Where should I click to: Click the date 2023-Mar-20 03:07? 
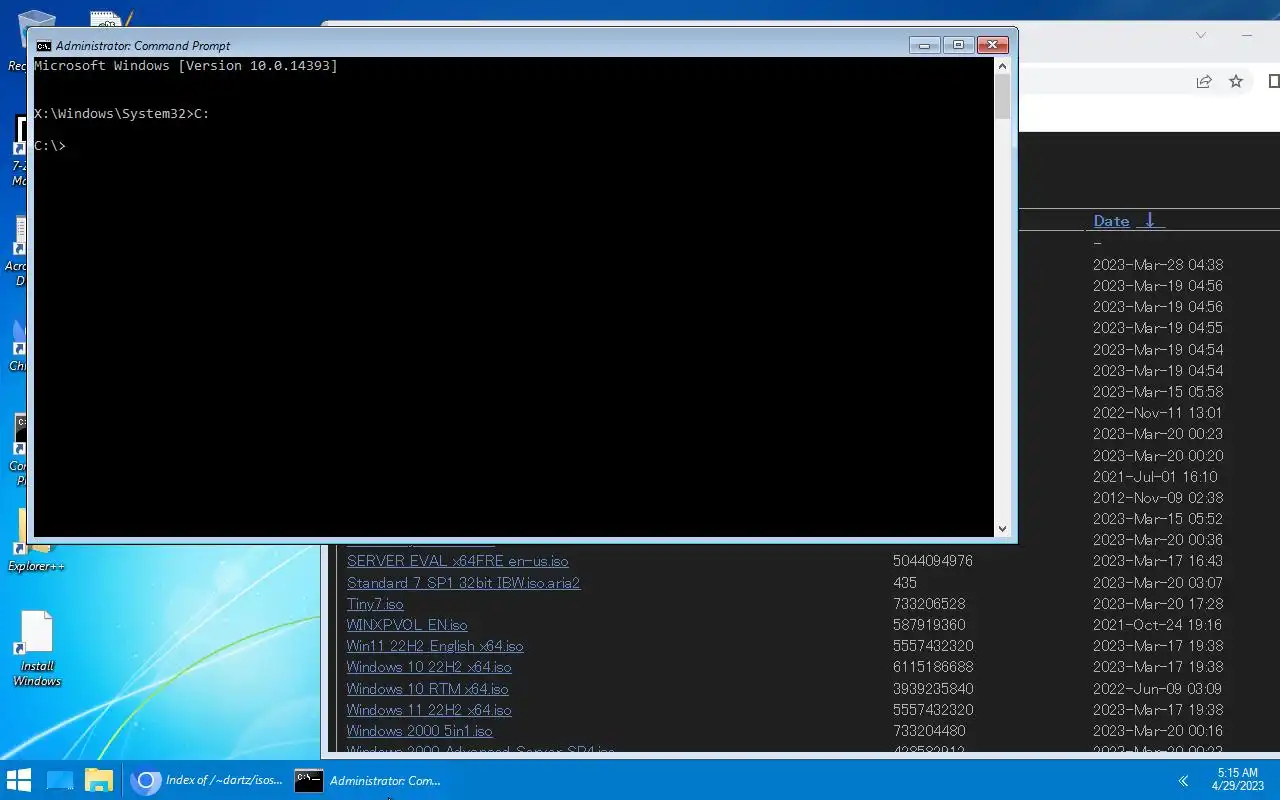[1158, 583]
